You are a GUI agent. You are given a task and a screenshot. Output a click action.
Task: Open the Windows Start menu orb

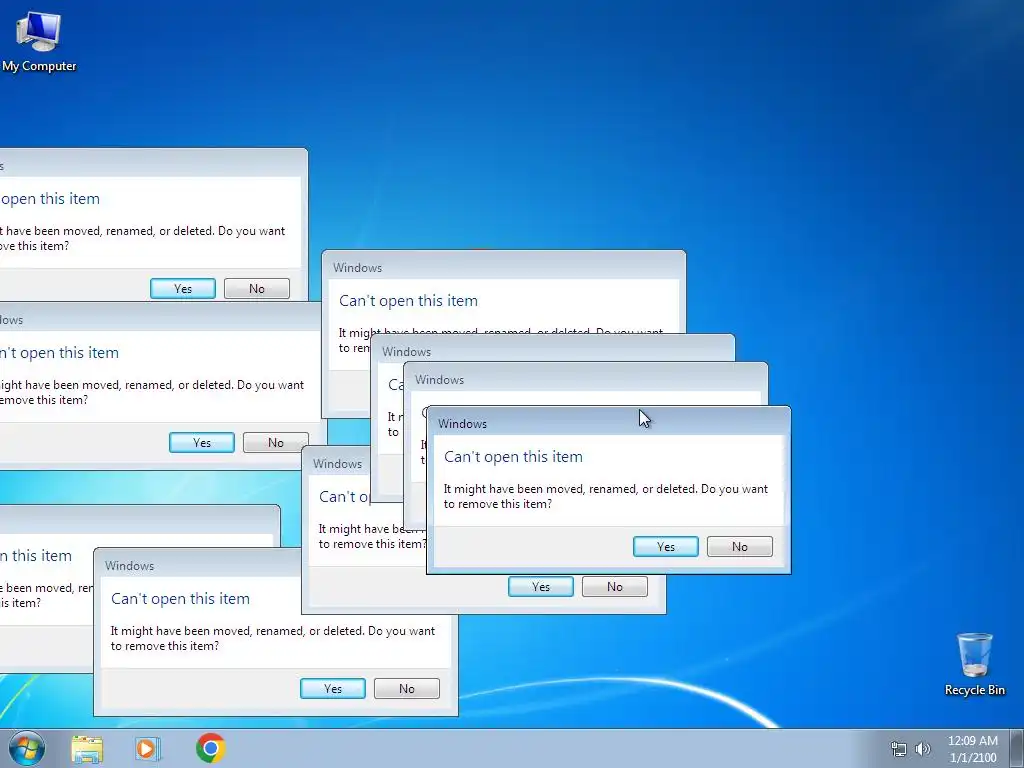pyautogui.click(x=26, y=748)
